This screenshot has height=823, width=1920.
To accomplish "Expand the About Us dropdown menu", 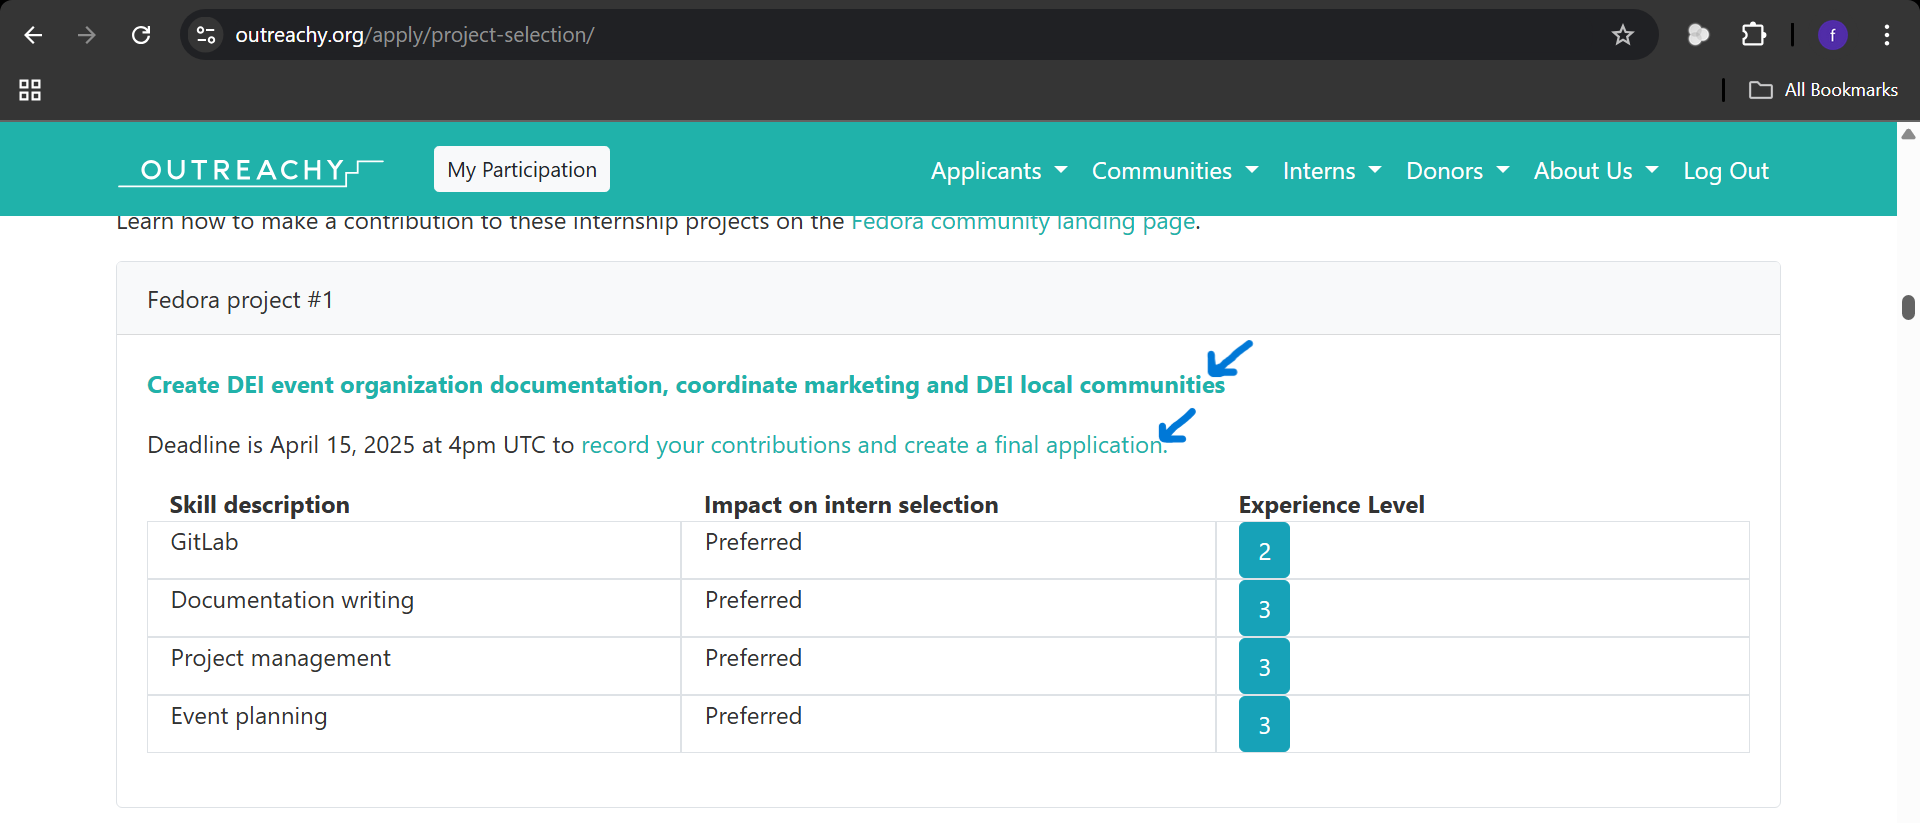I will click(1596, 171).
